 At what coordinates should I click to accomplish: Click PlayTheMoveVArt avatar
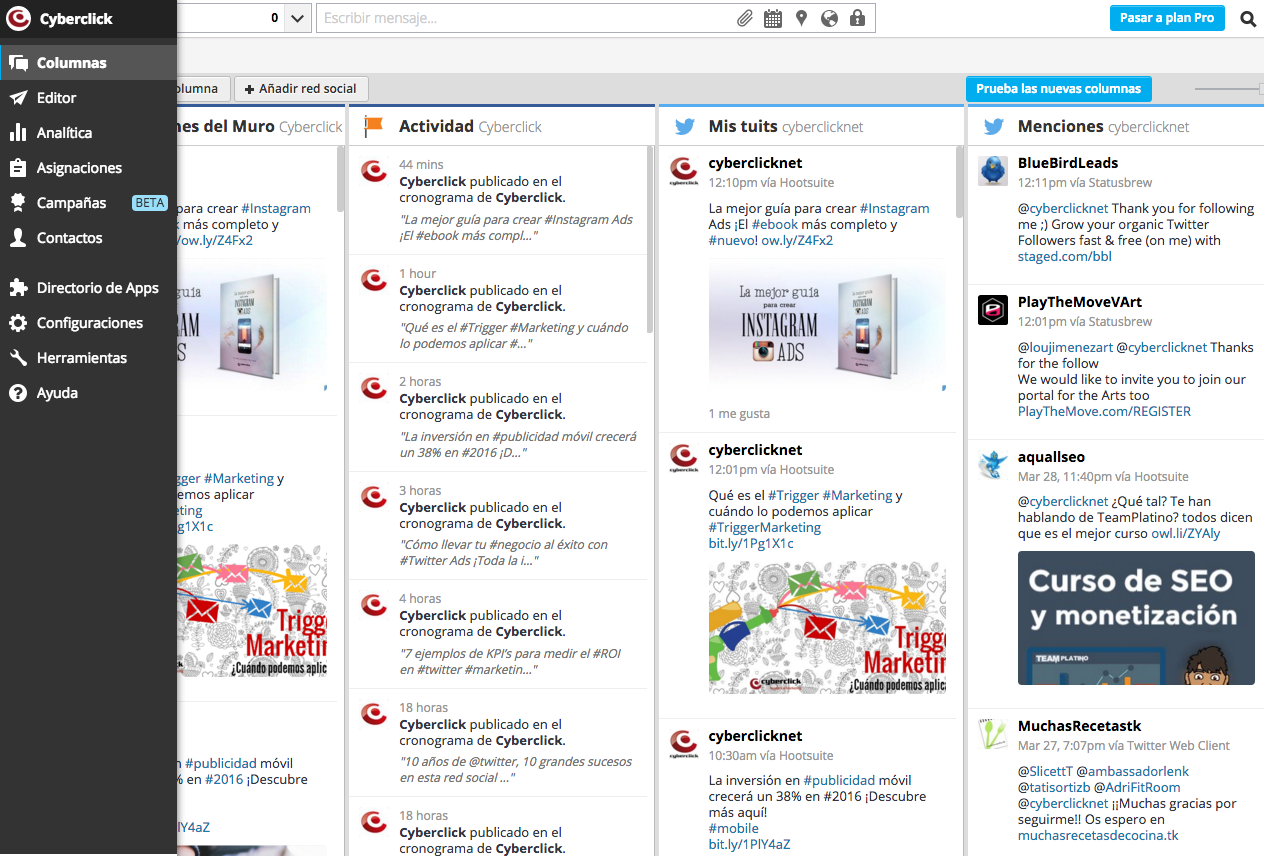tap(993, 310)
